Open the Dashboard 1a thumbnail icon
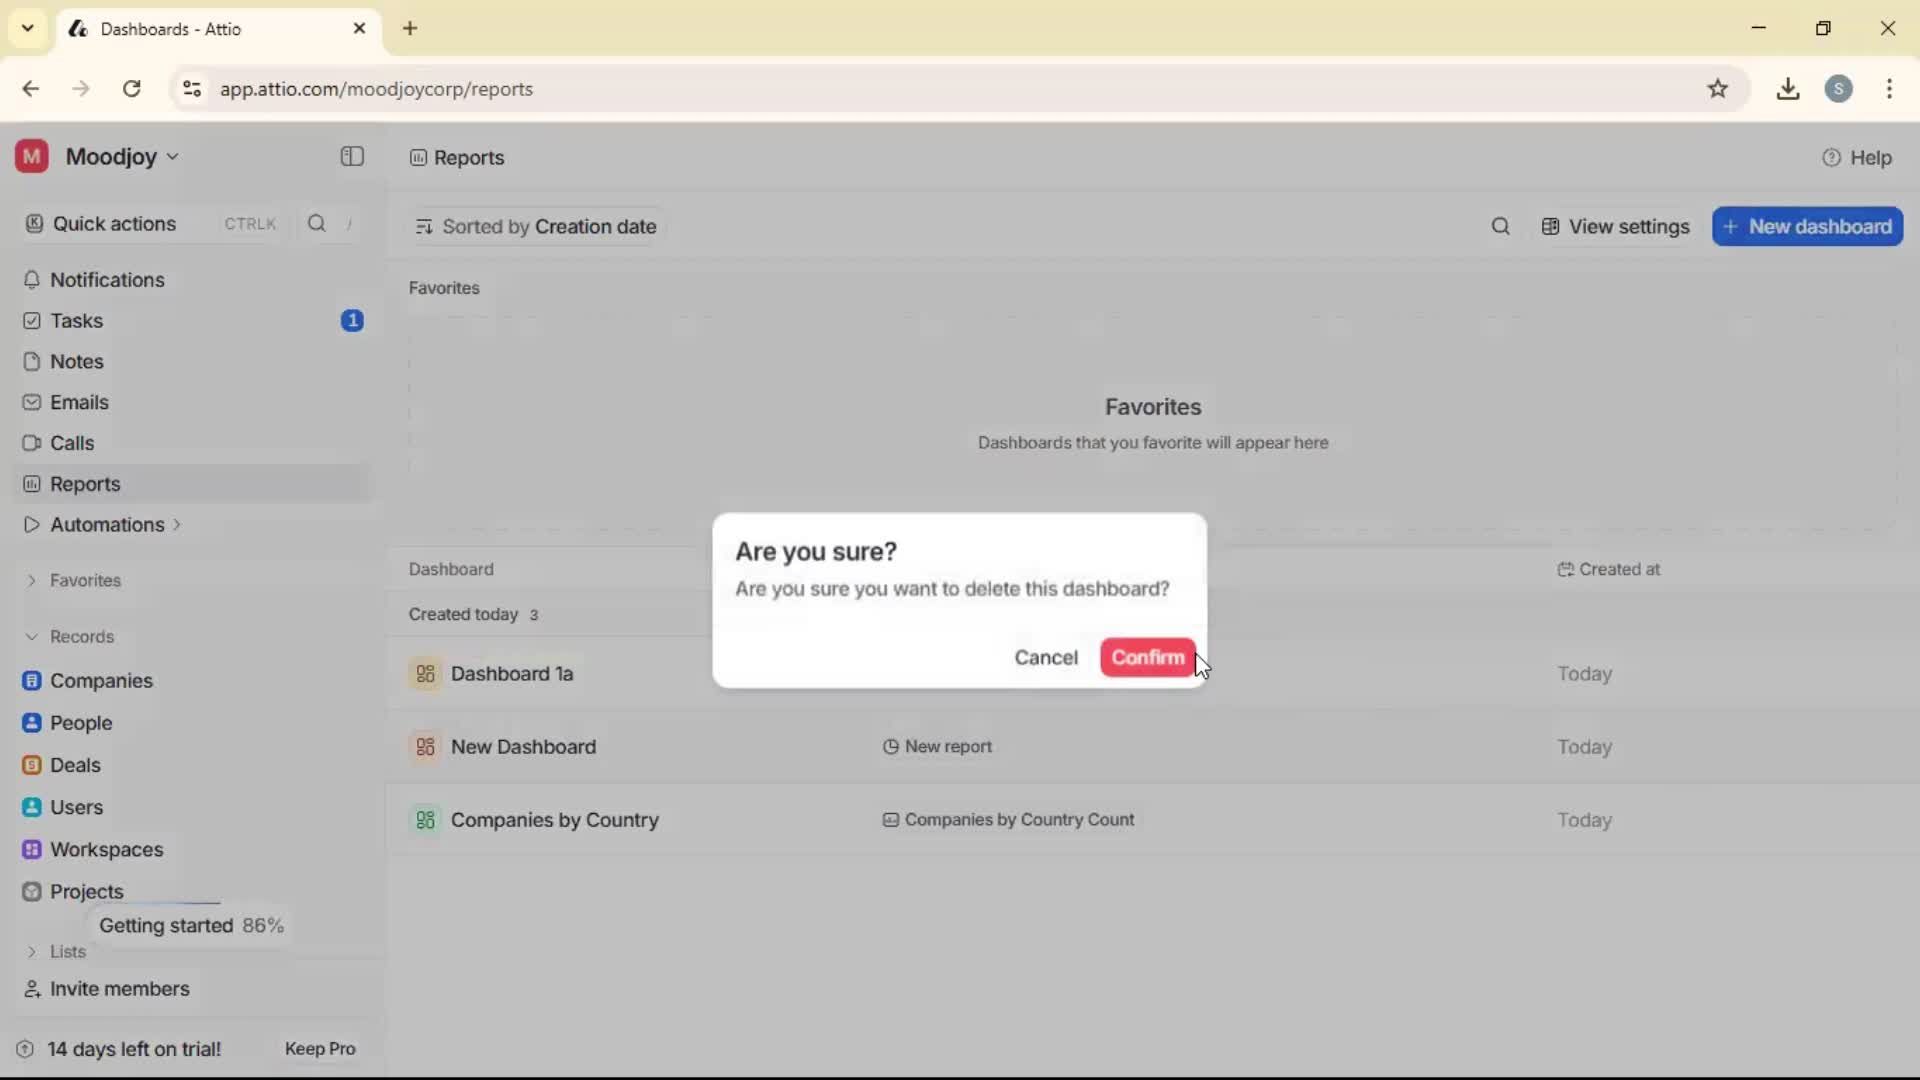Screen dimensions: 1920x1080 424,673
